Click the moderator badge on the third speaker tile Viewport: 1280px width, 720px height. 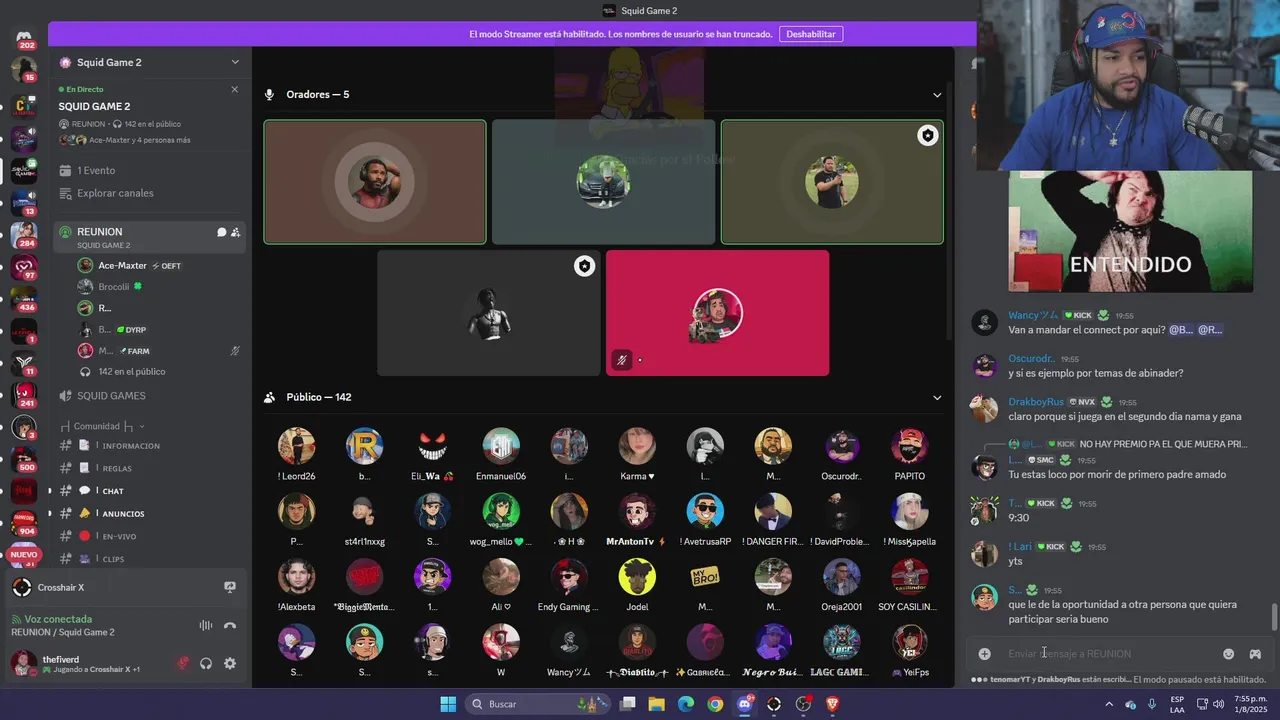tap(928, 136)
